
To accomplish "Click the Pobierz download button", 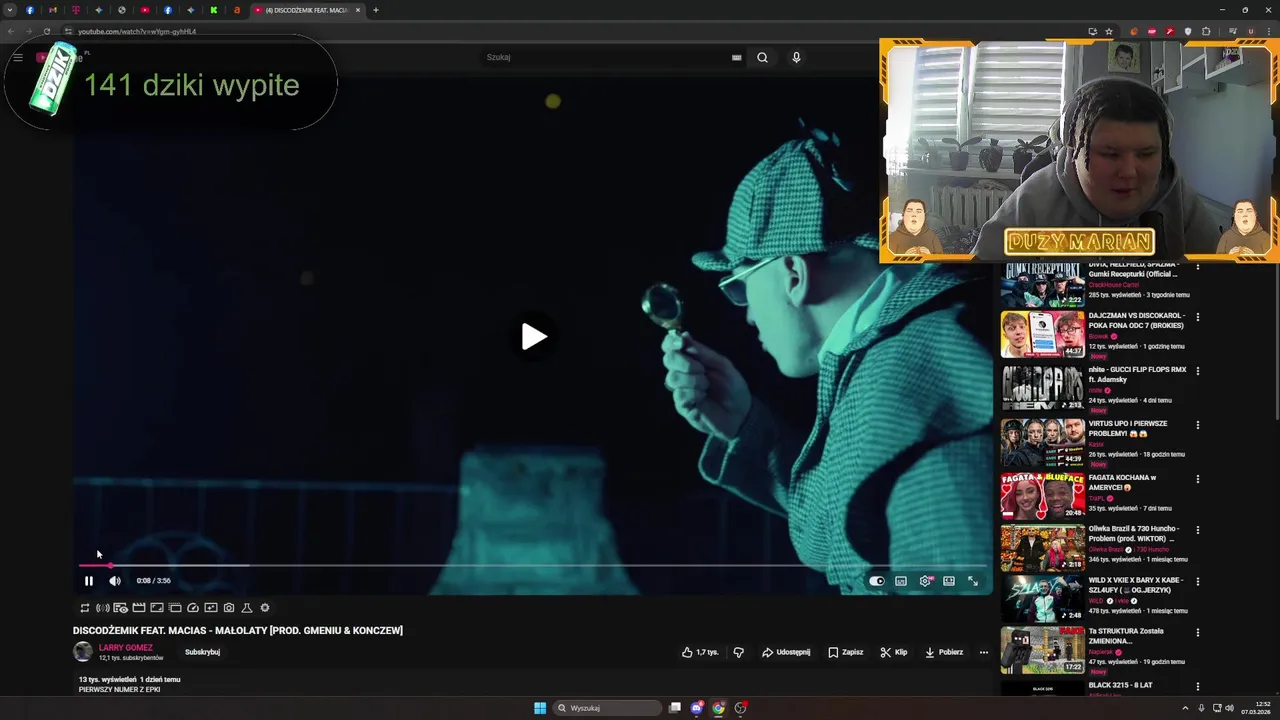I will tap(944, 652).
